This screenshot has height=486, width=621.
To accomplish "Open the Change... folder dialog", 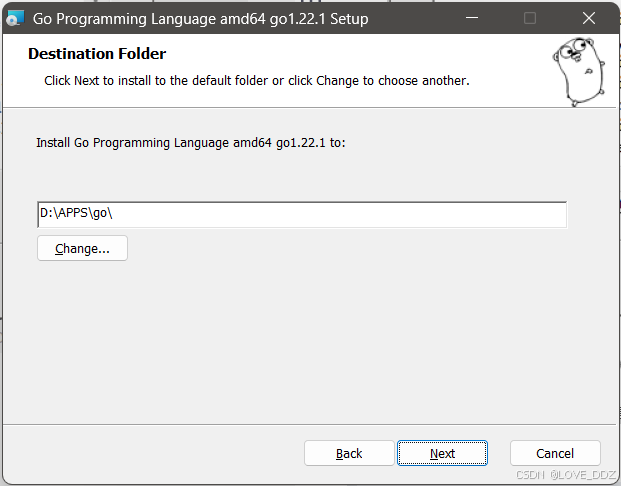I will click(82, 248).
